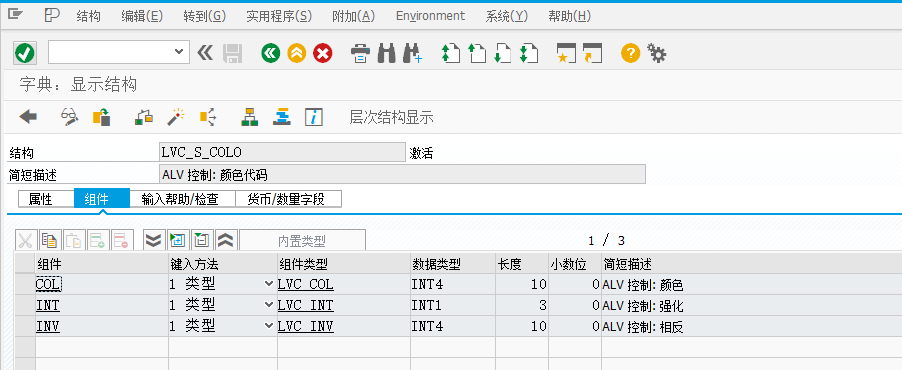Open the 帮助(H) menu
902x370 pixels.
[x=570, y=16]
